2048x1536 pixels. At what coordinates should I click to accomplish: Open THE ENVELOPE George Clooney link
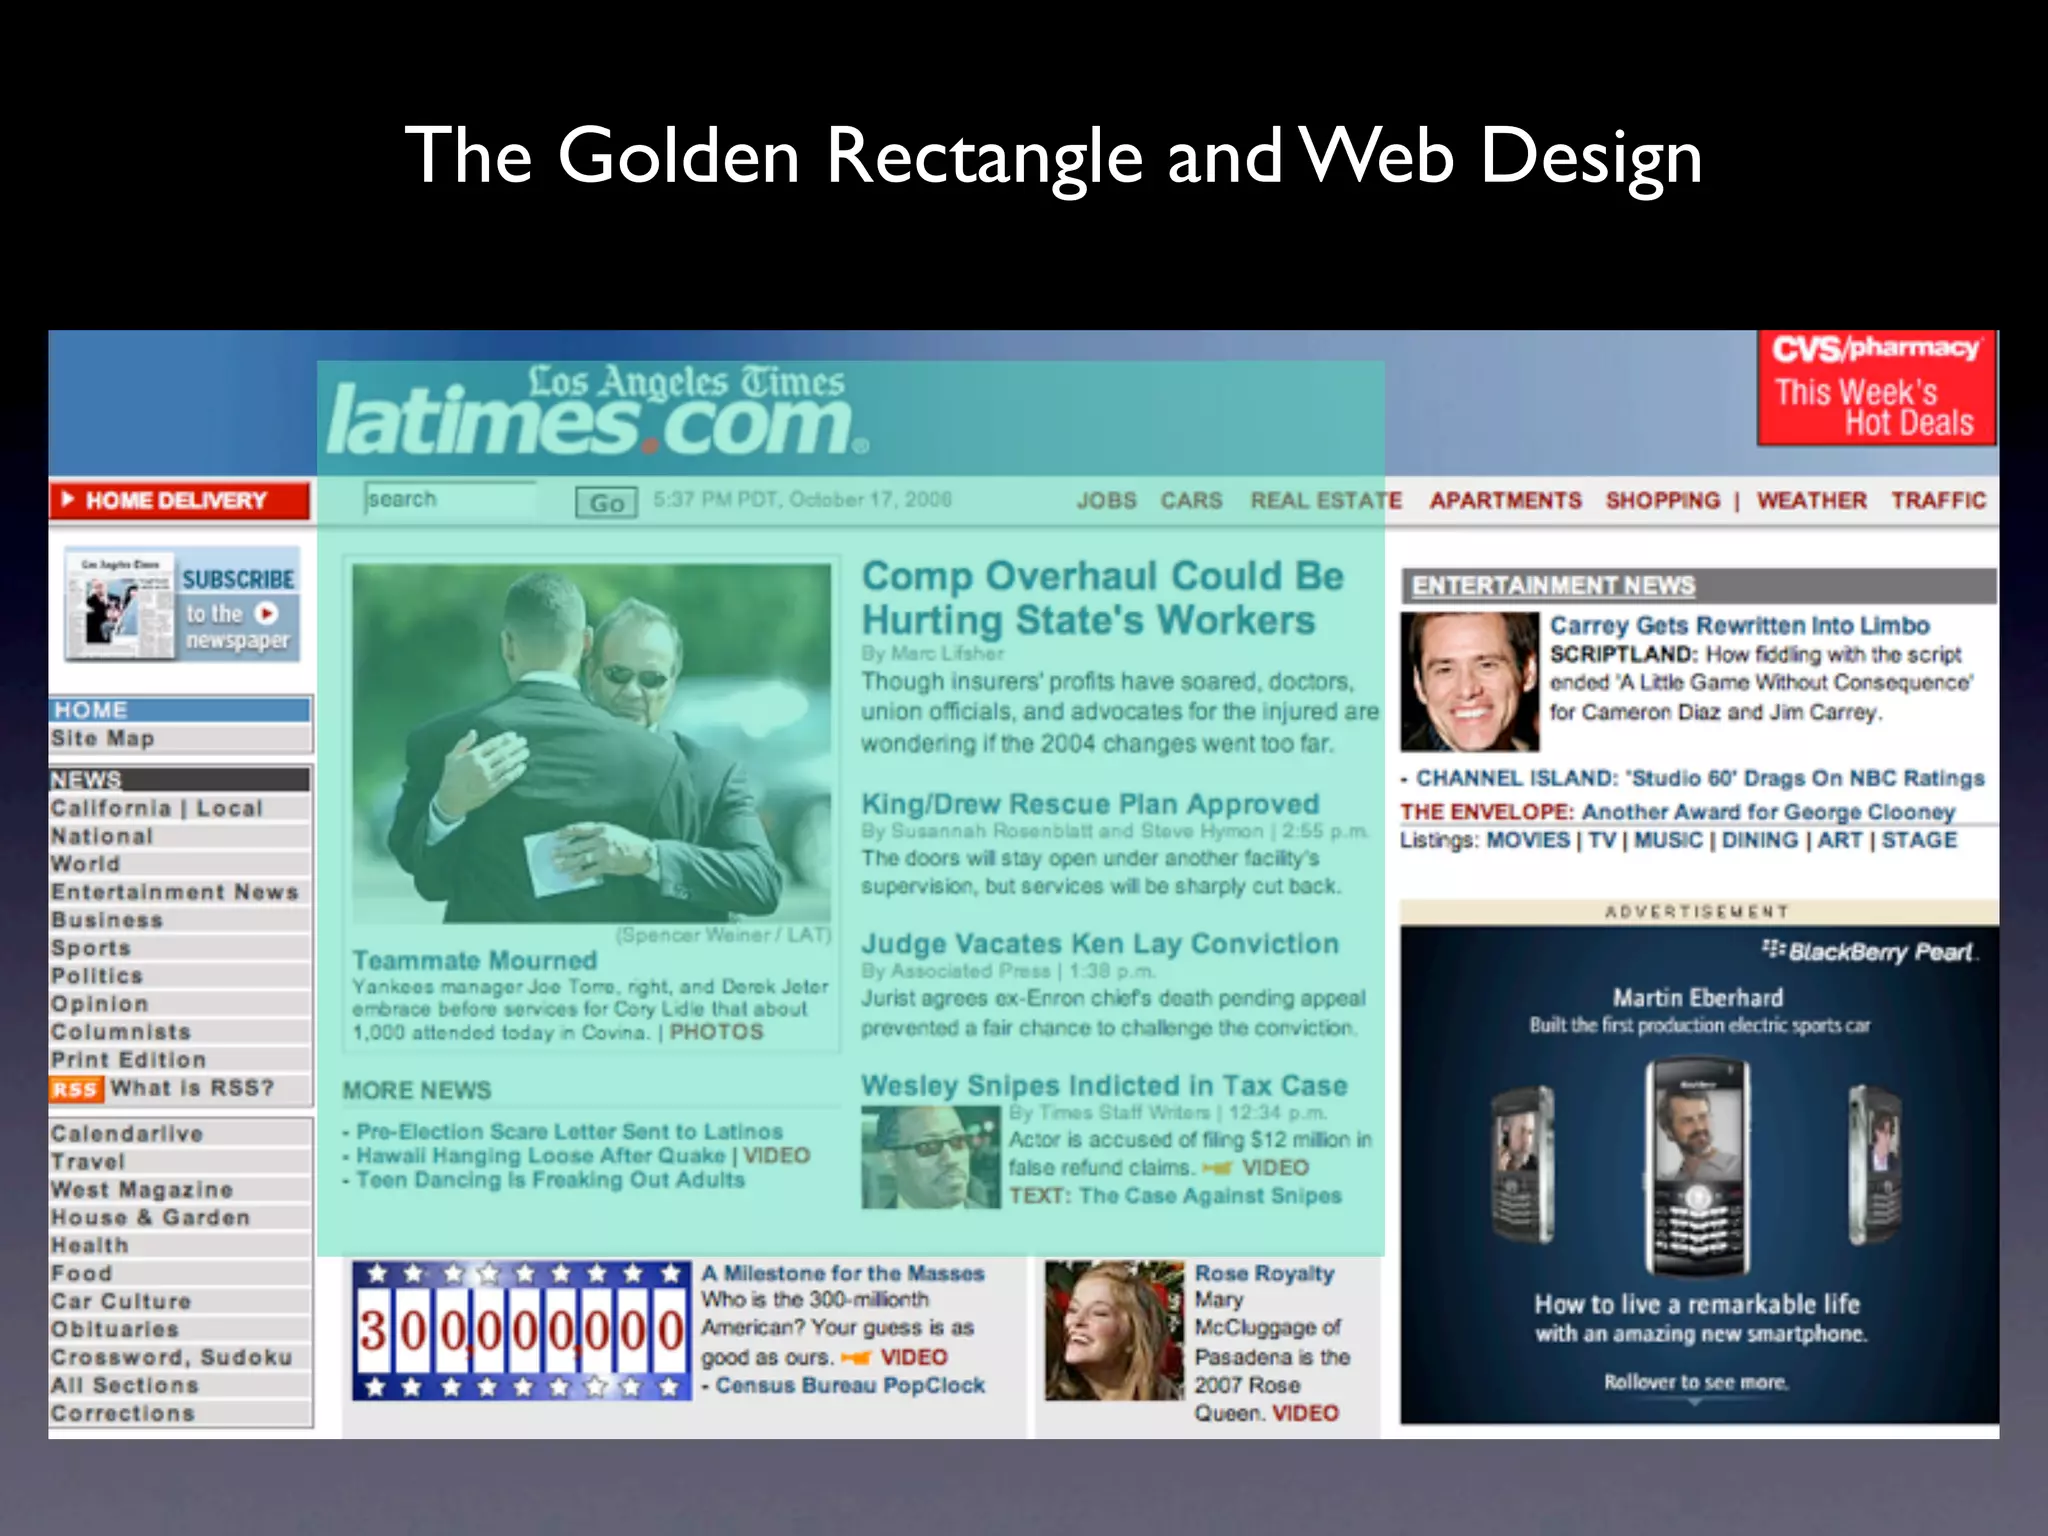click(1677, 812)
